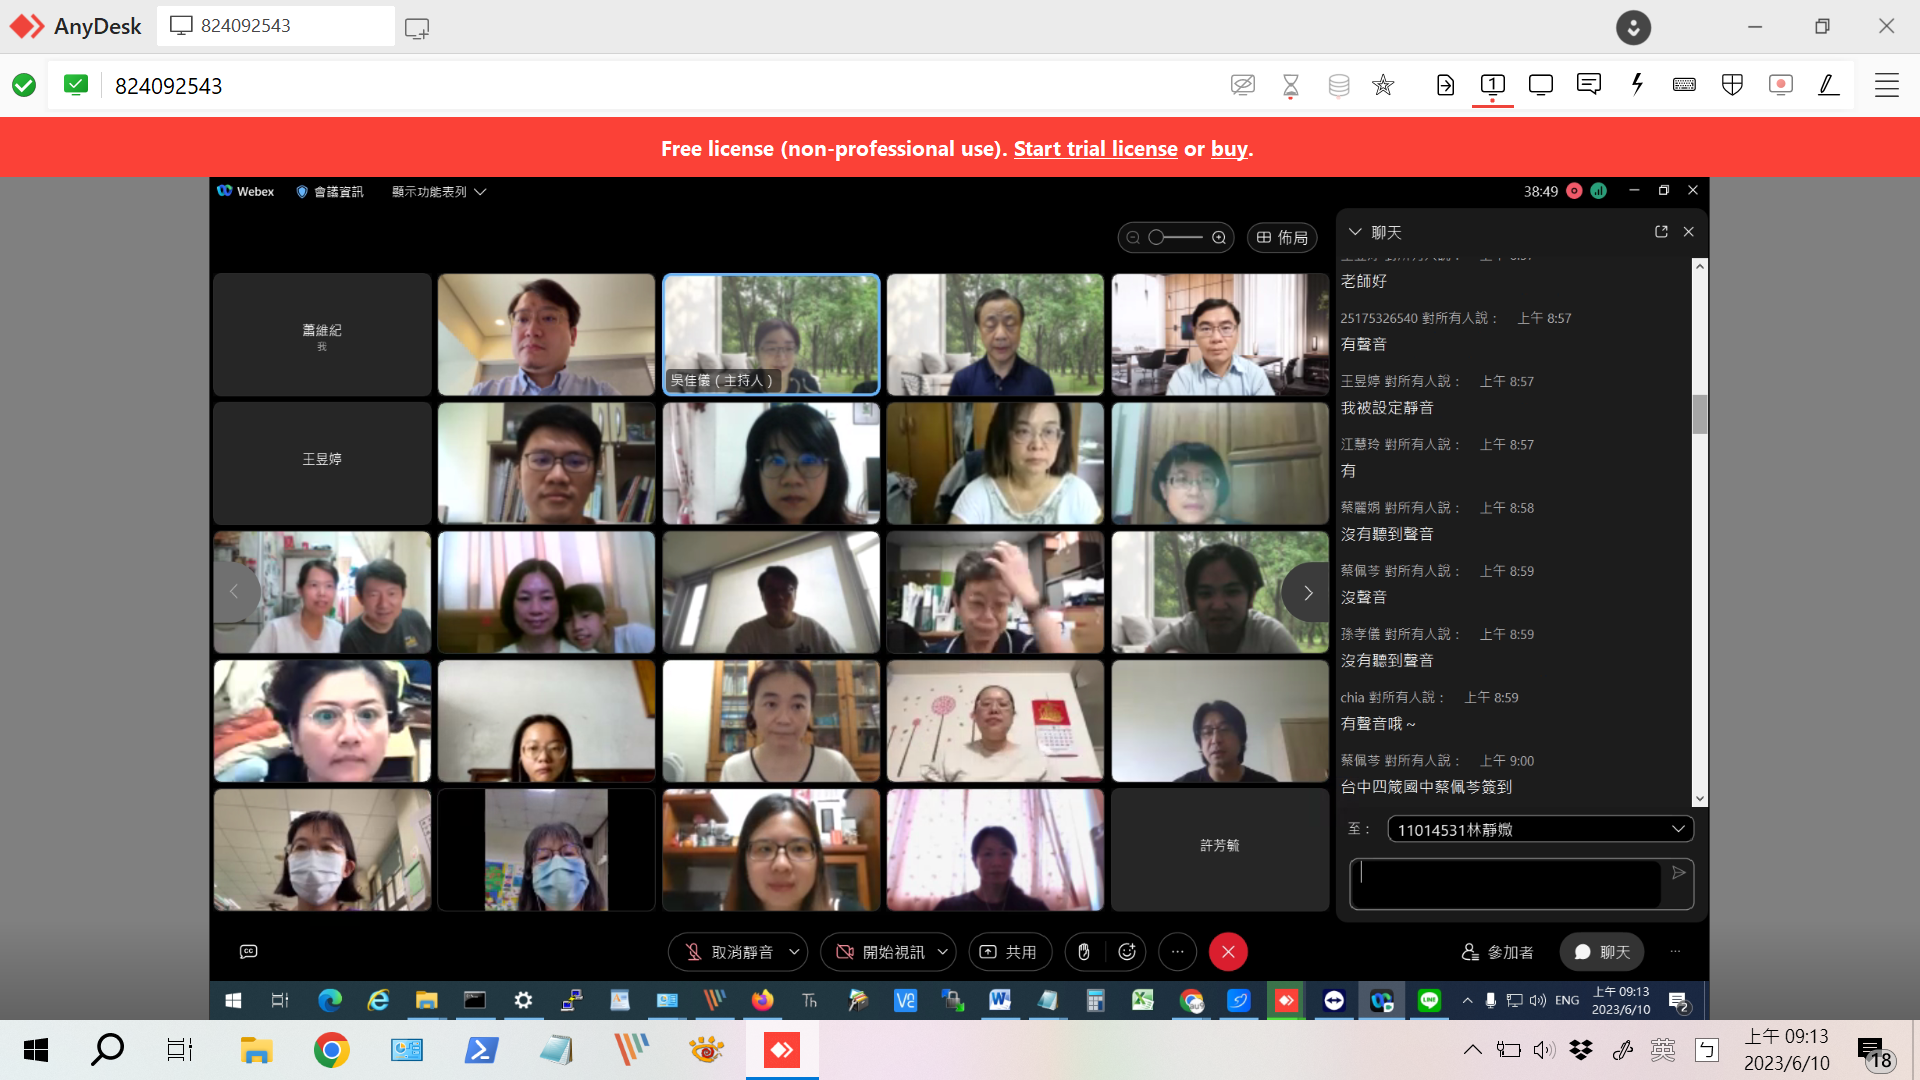Open the 顯示功能表列 menu
The height and width of the screenshot is (1080, 1920).
pyautogui.click(x=438, y=192)
